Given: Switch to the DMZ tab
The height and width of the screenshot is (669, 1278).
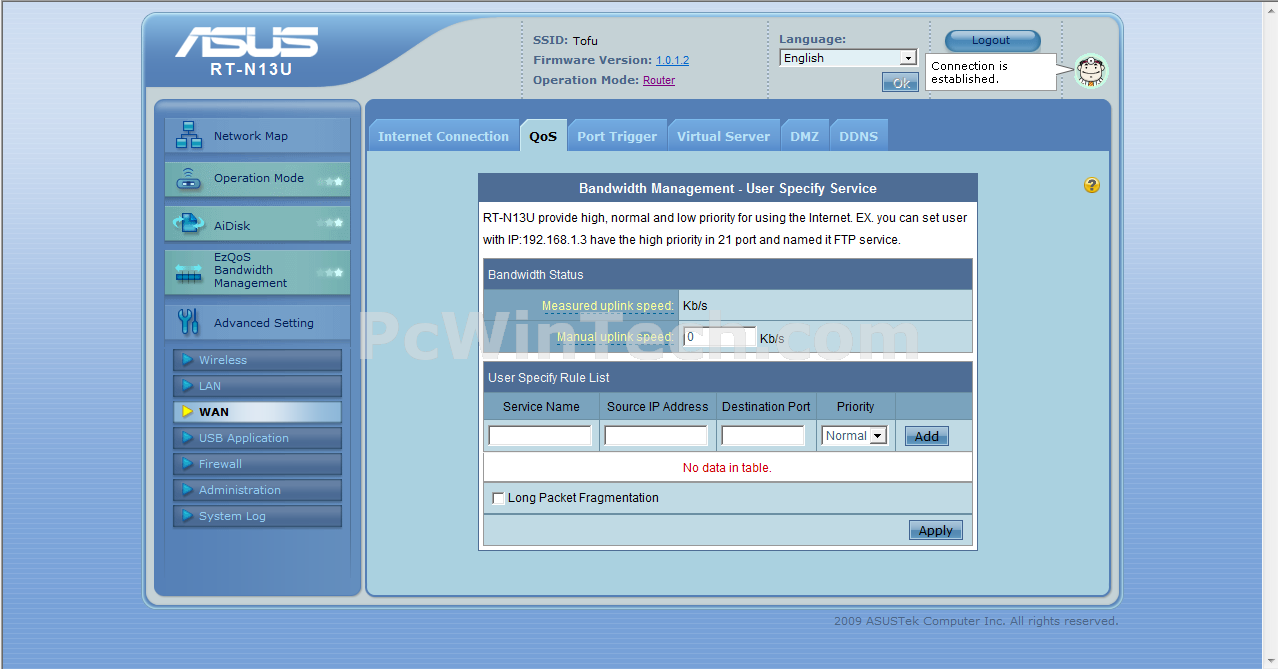Looking at the screenshot, I should pyautogui.click(x=804, y=136).
